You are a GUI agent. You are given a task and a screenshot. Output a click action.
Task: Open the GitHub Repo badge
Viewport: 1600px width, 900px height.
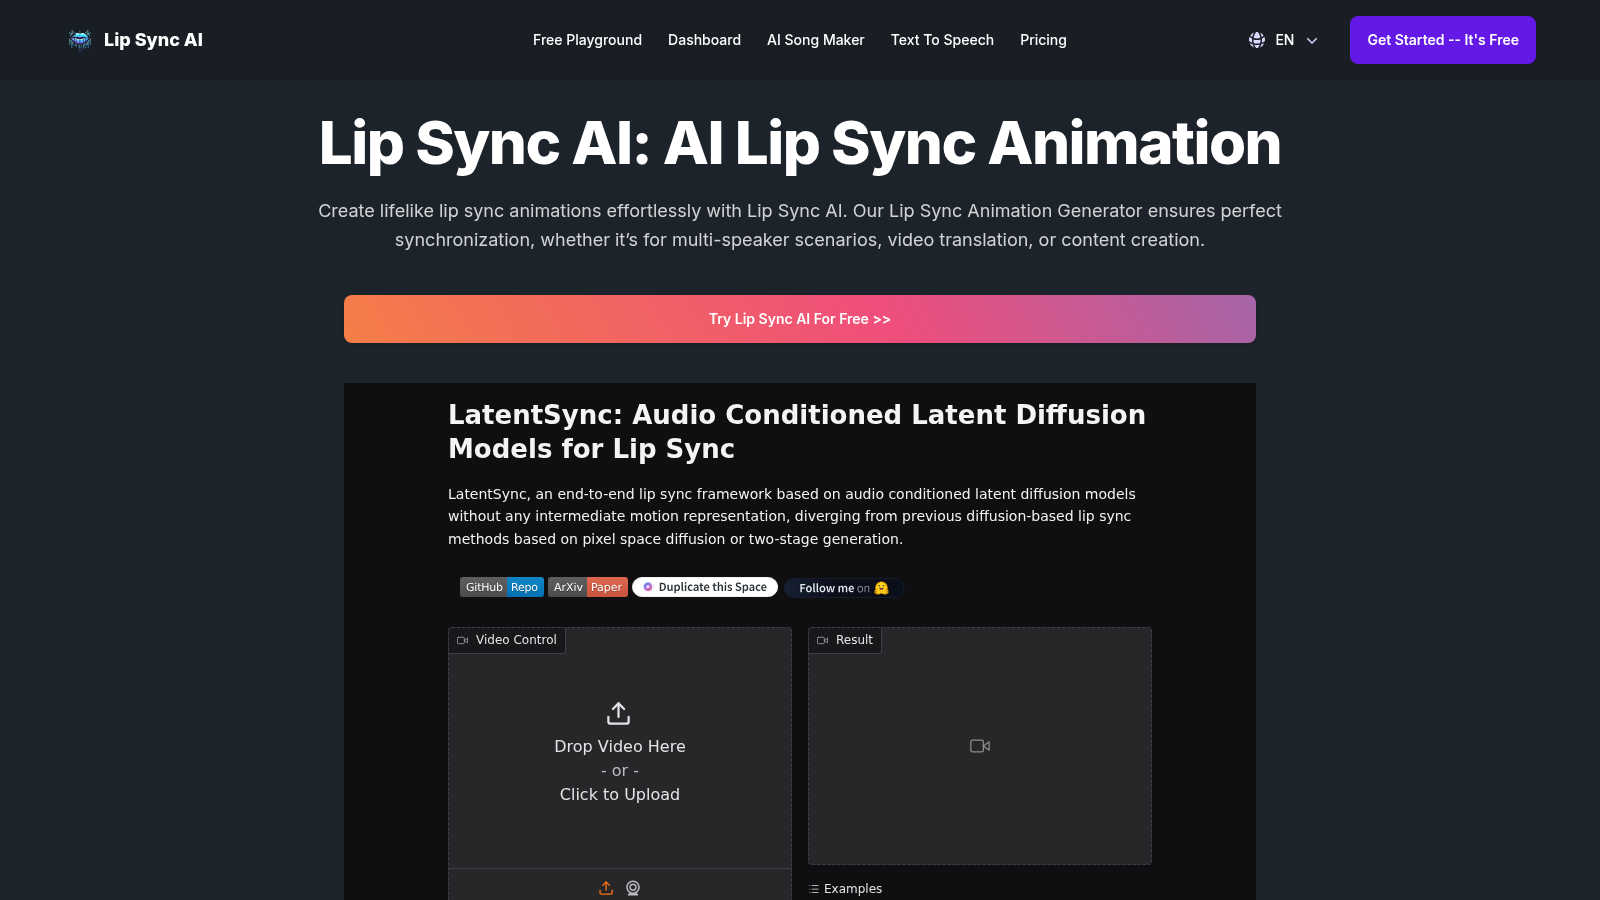click(x=502, y=587)
